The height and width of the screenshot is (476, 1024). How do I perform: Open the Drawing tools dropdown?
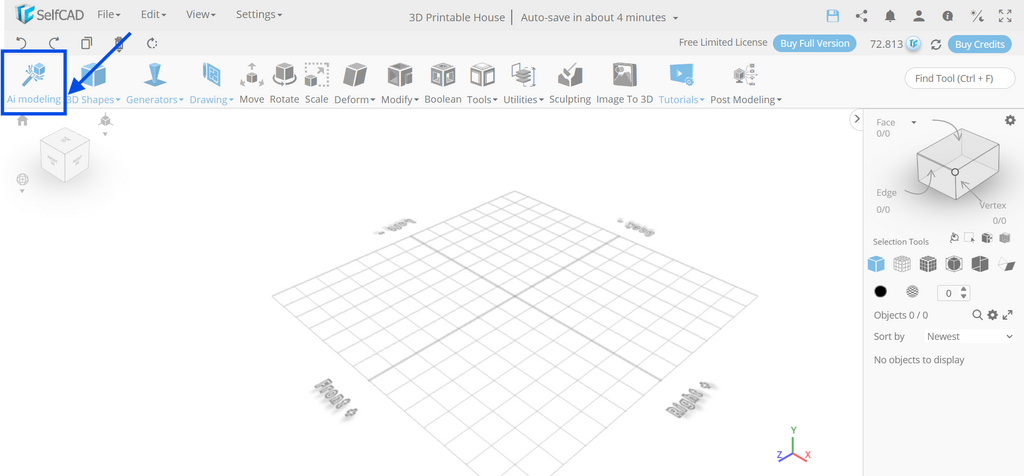tap(212, 84)
